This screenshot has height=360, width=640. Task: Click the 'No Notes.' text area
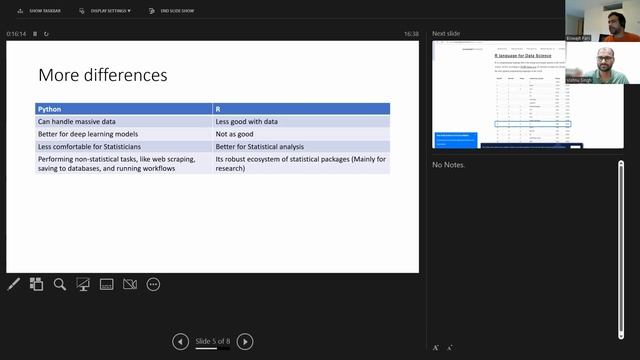[x=448, y=165]
